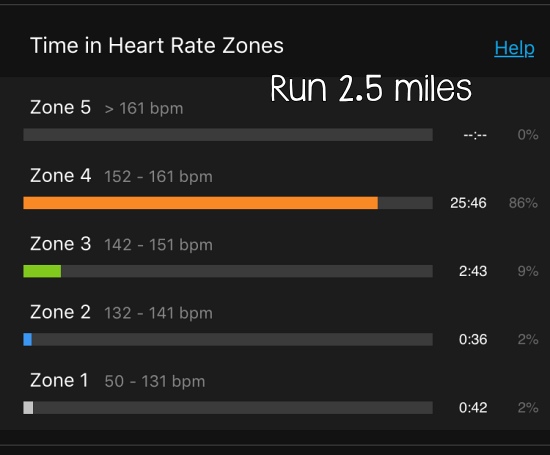Select the 0:42 time value
The height and width of the screenshot is (455, 550).
coord(473,408)
